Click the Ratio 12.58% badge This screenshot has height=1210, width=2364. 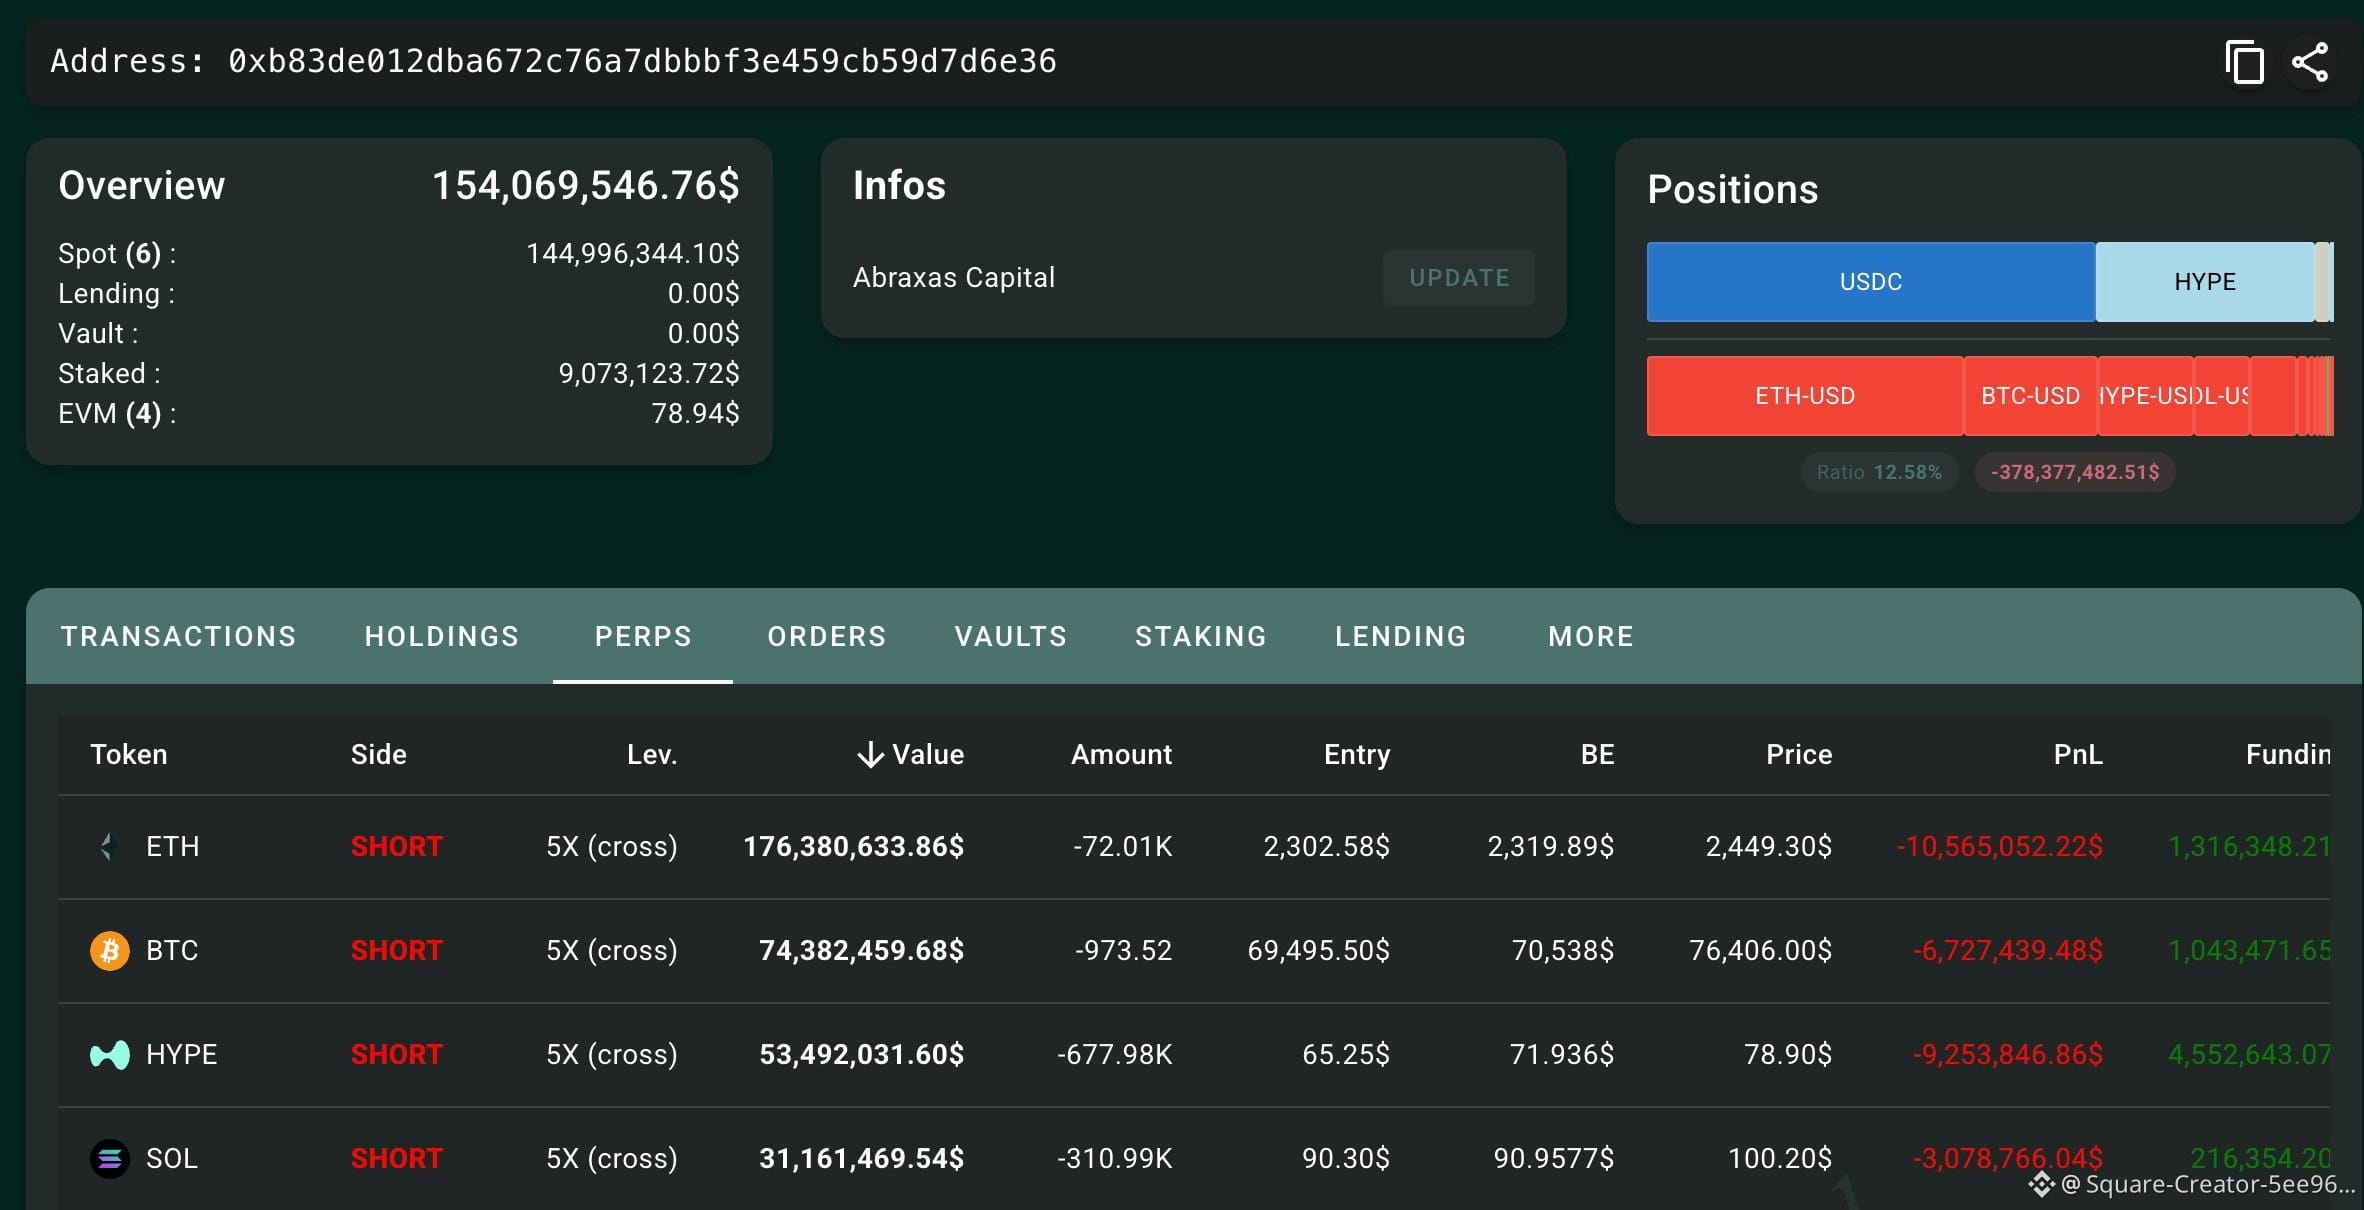point(1880,472)
